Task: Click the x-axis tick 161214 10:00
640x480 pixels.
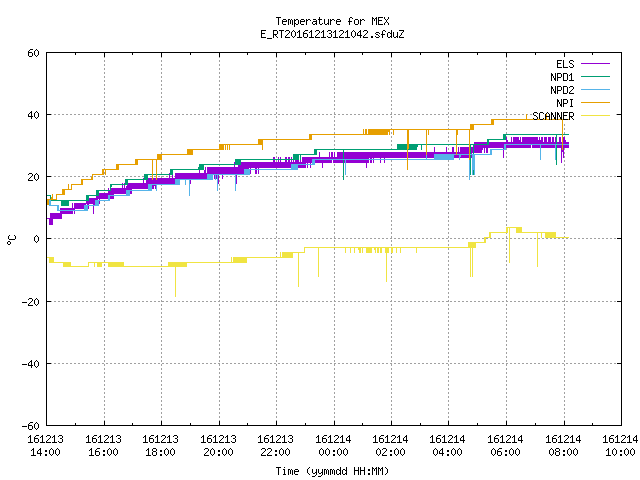Action: (620, 446)
